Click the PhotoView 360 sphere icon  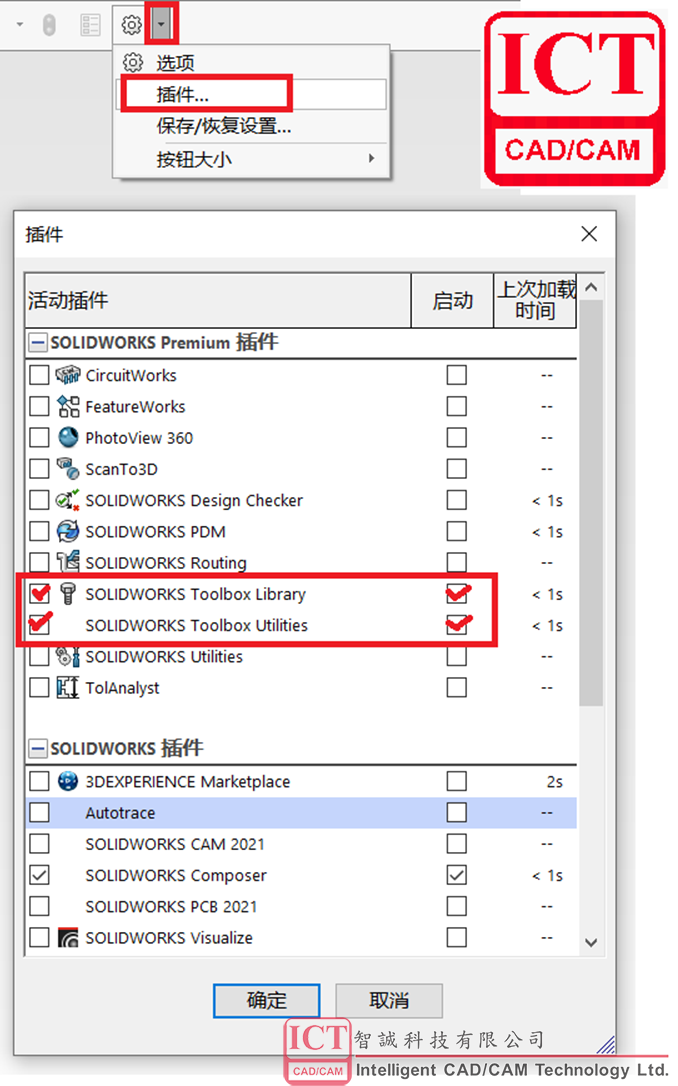(68, 438)
